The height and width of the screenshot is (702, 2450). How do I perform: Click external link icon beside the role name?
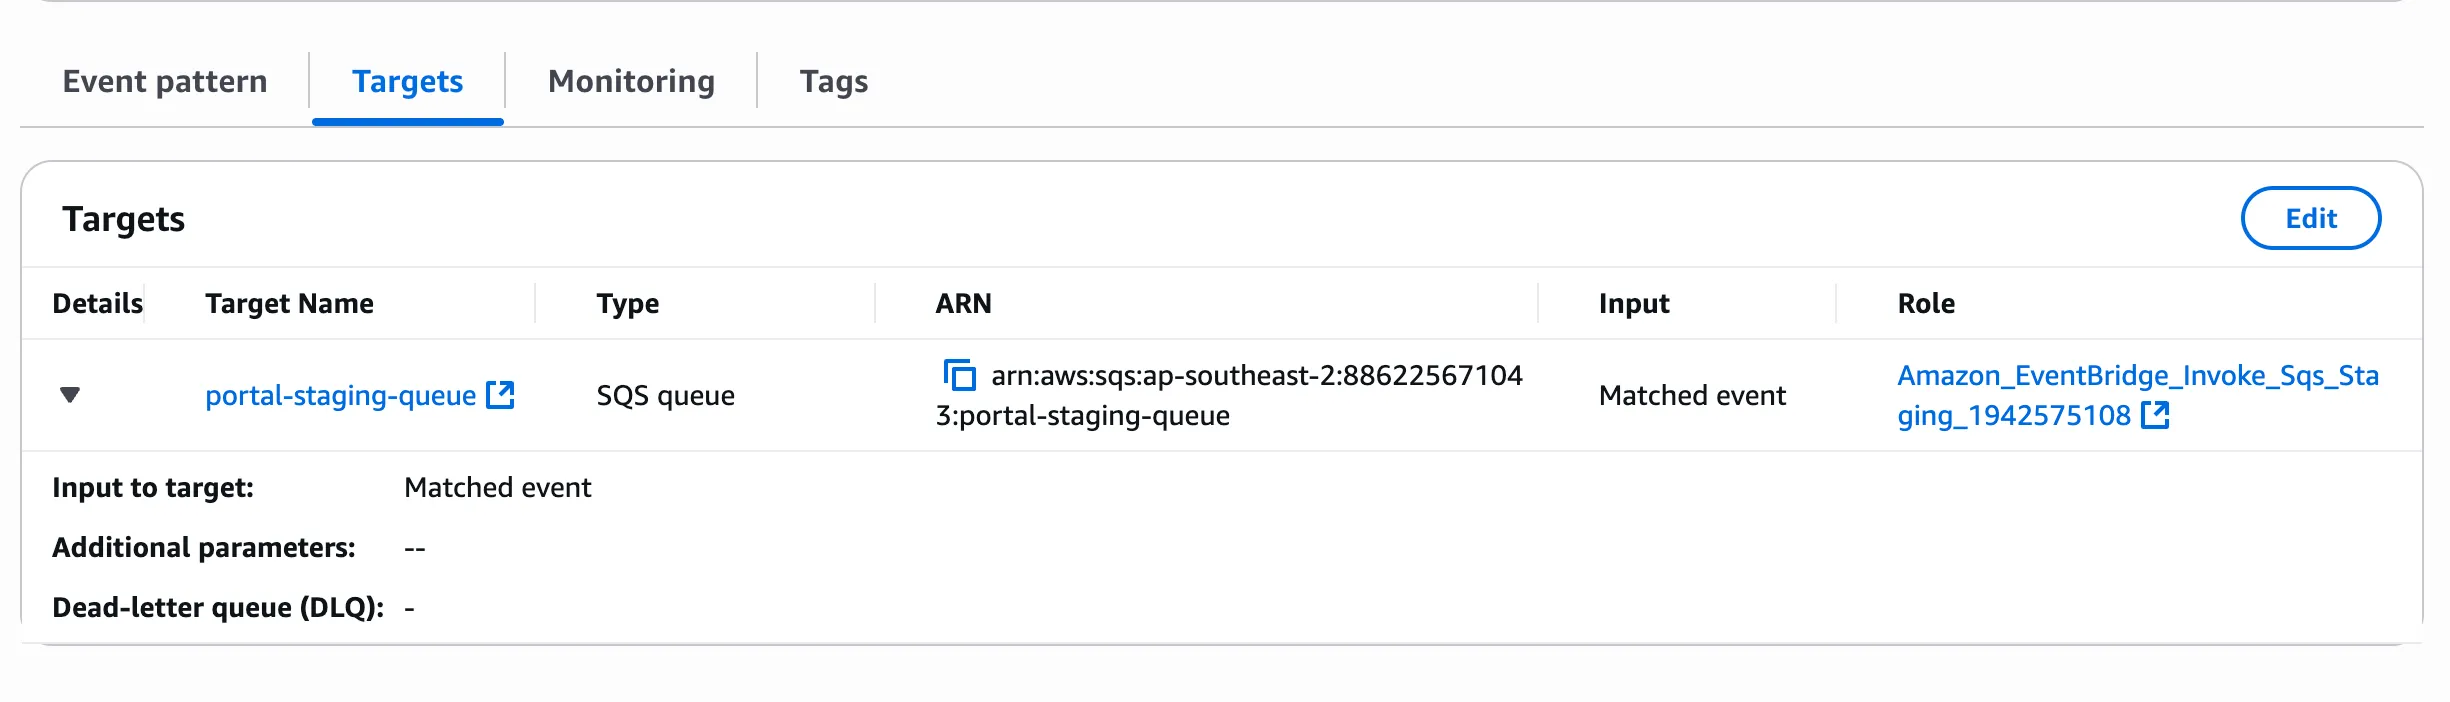(2155, 415)
